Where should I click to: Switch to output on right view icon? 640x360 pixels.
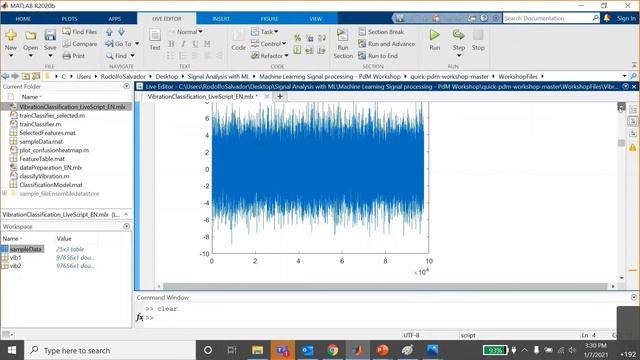point(633,121)
